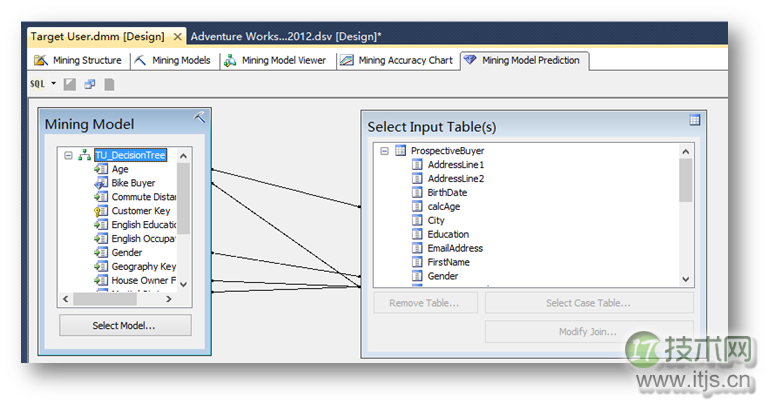Click the save query result toolbar icon
This screenshot has height=405, width=770.
tap(109, 84)
